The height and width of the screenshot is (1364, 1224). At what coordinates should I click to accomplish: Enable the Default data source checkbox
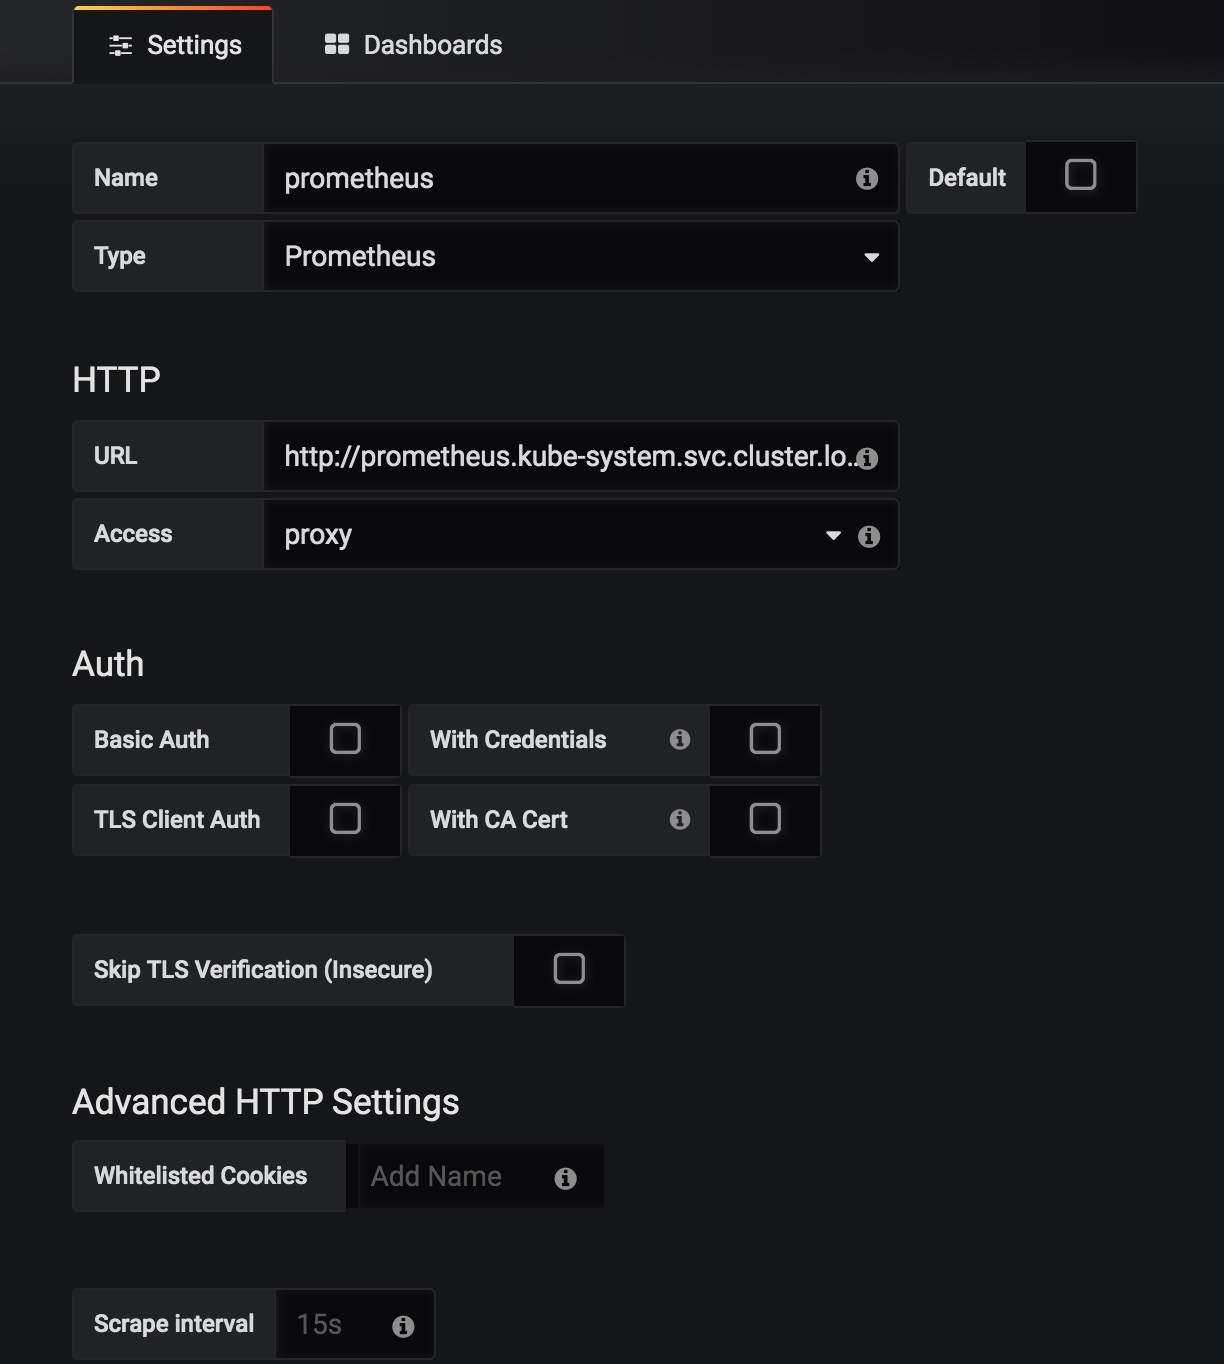(x=1080, y=175)
